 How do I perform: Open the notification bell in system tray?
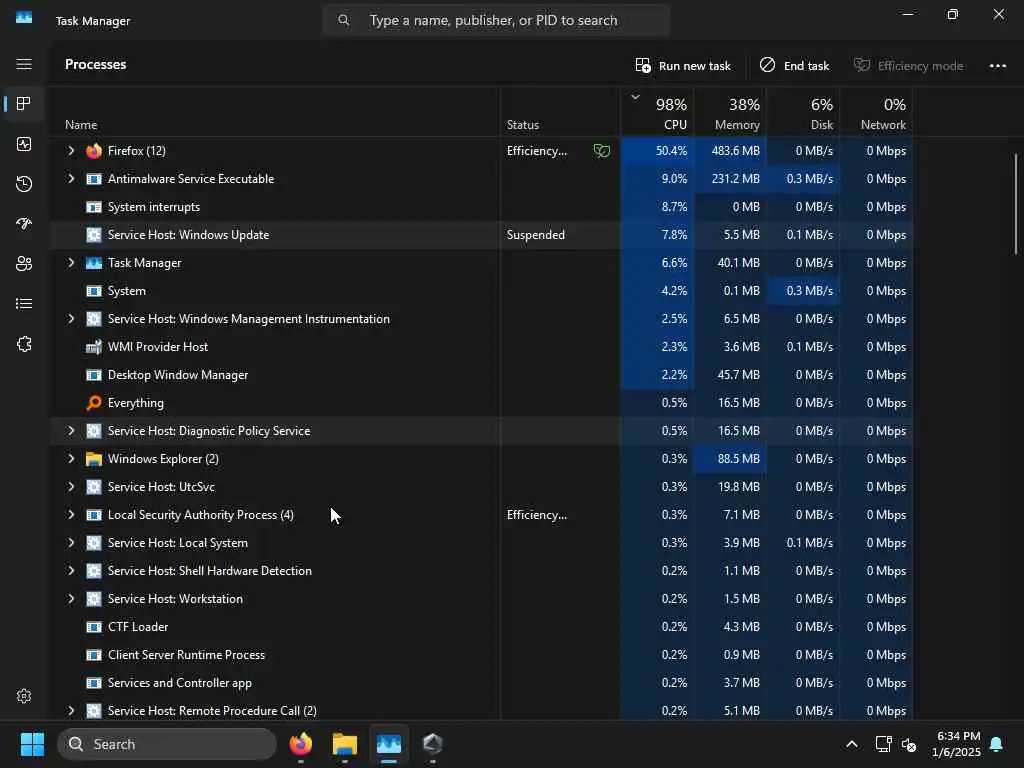point(997,744)
